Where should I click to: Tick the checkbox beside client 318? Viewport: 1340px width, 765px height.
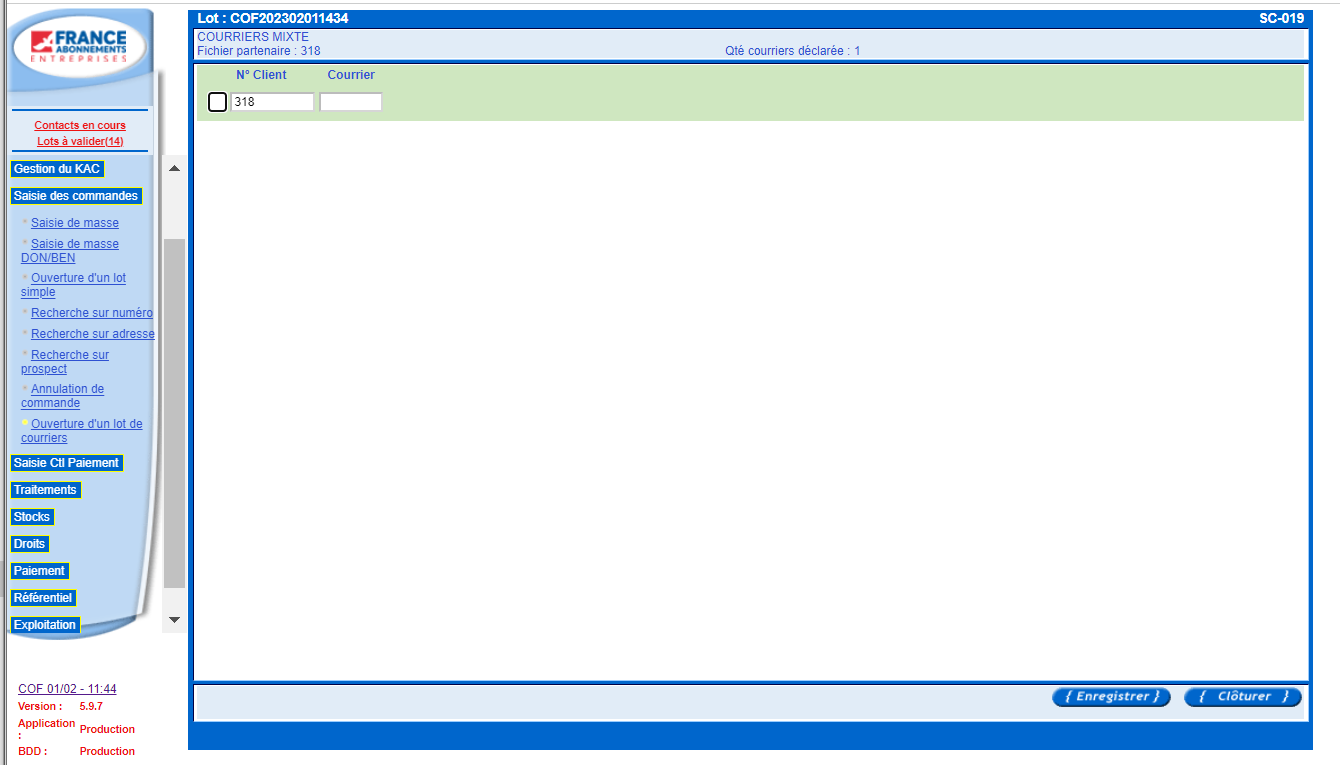(217, 102)
